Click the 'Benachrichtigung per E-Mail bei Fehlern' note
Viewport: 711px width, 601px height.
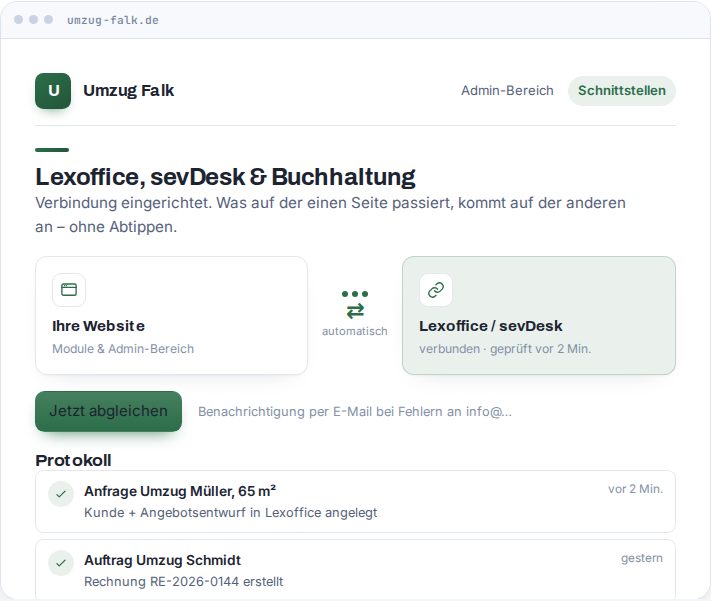point(355,411)
